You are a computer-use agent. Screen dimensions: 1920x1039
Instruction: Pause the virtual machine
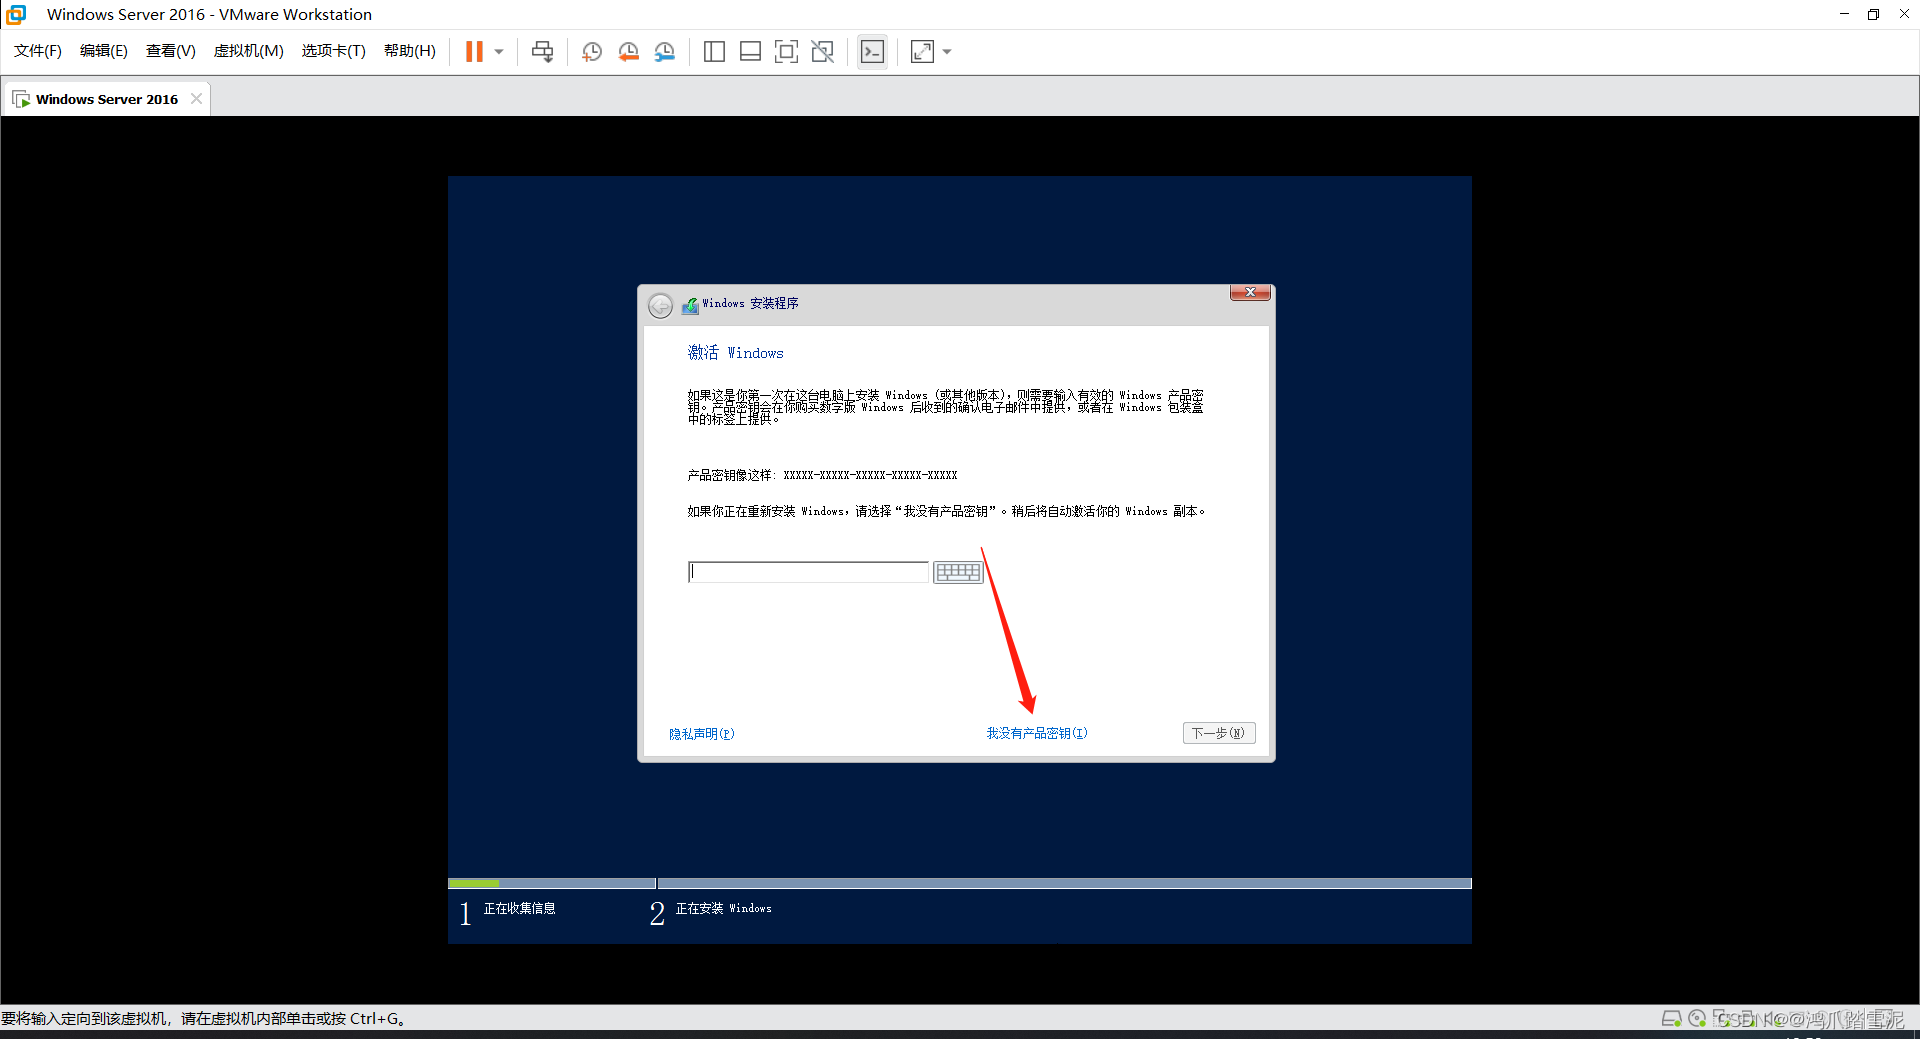(474, 51)
